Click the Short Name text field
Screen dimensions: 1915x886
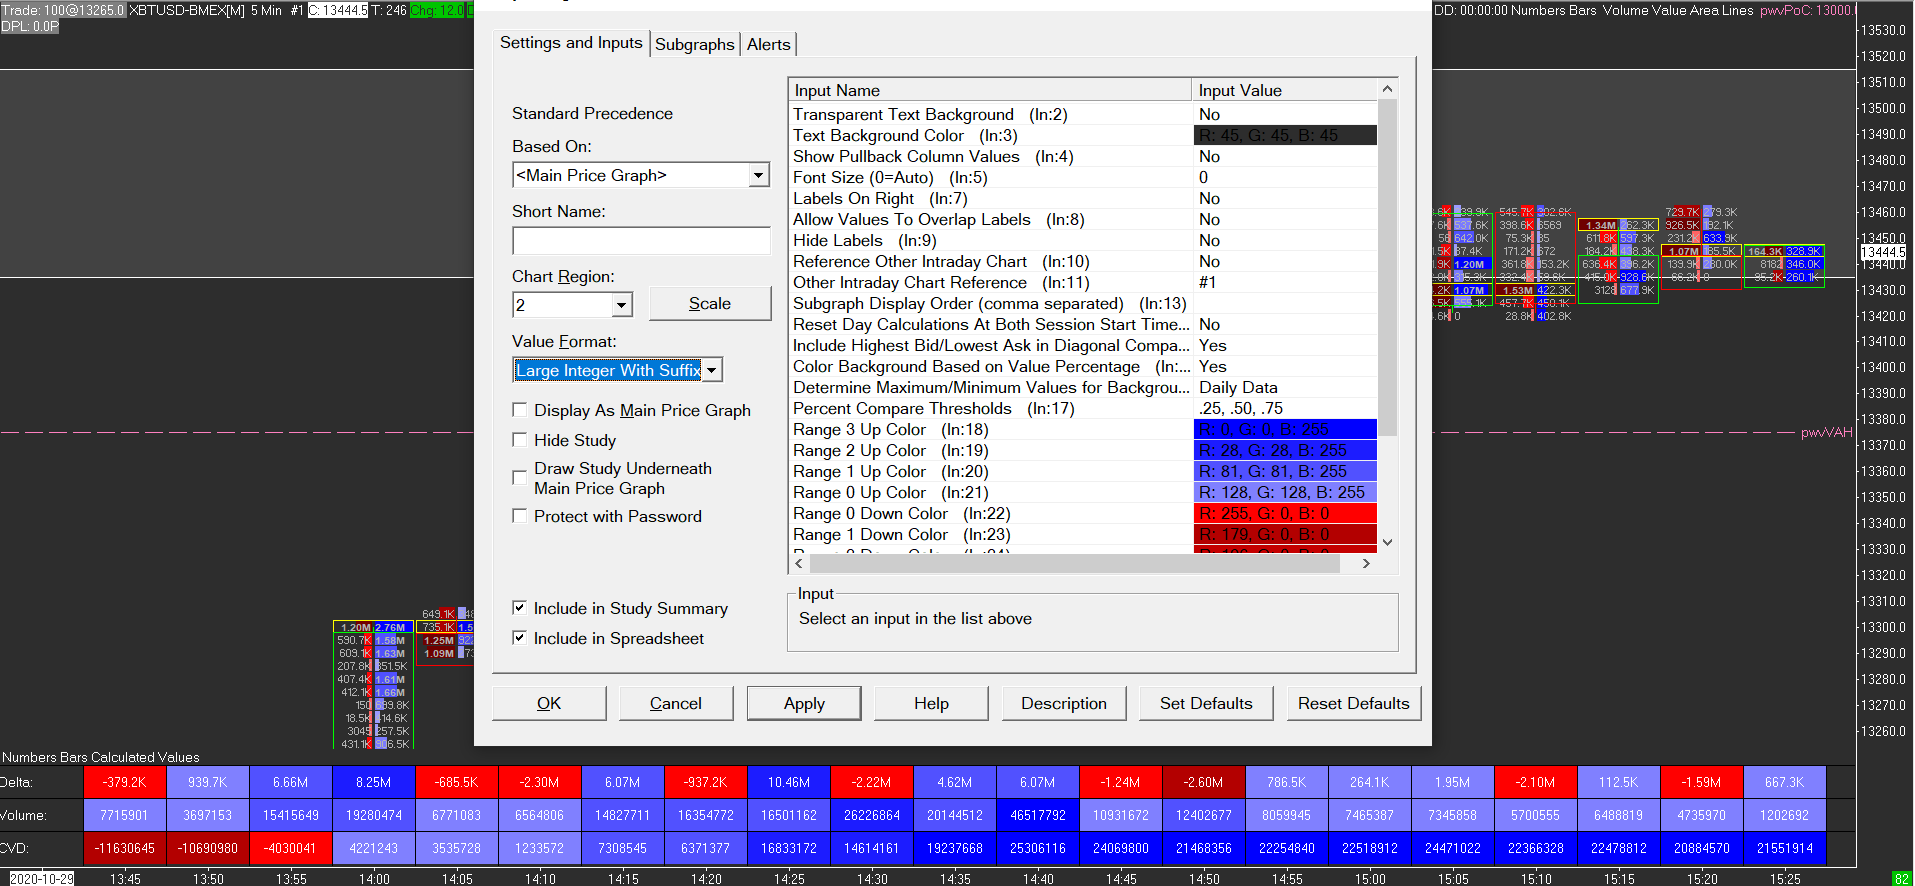coord(641,241)
